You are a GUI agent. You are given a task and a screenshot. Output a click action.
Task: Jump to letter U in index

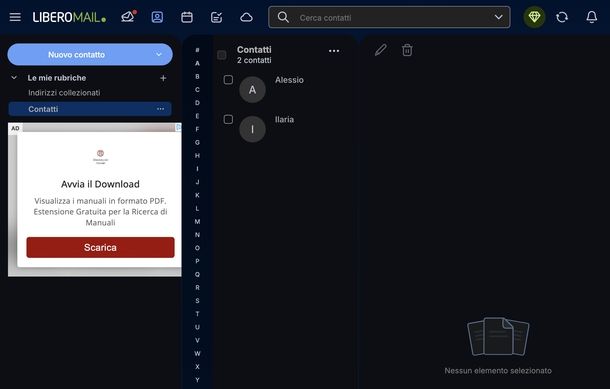[x=197, y=327]
